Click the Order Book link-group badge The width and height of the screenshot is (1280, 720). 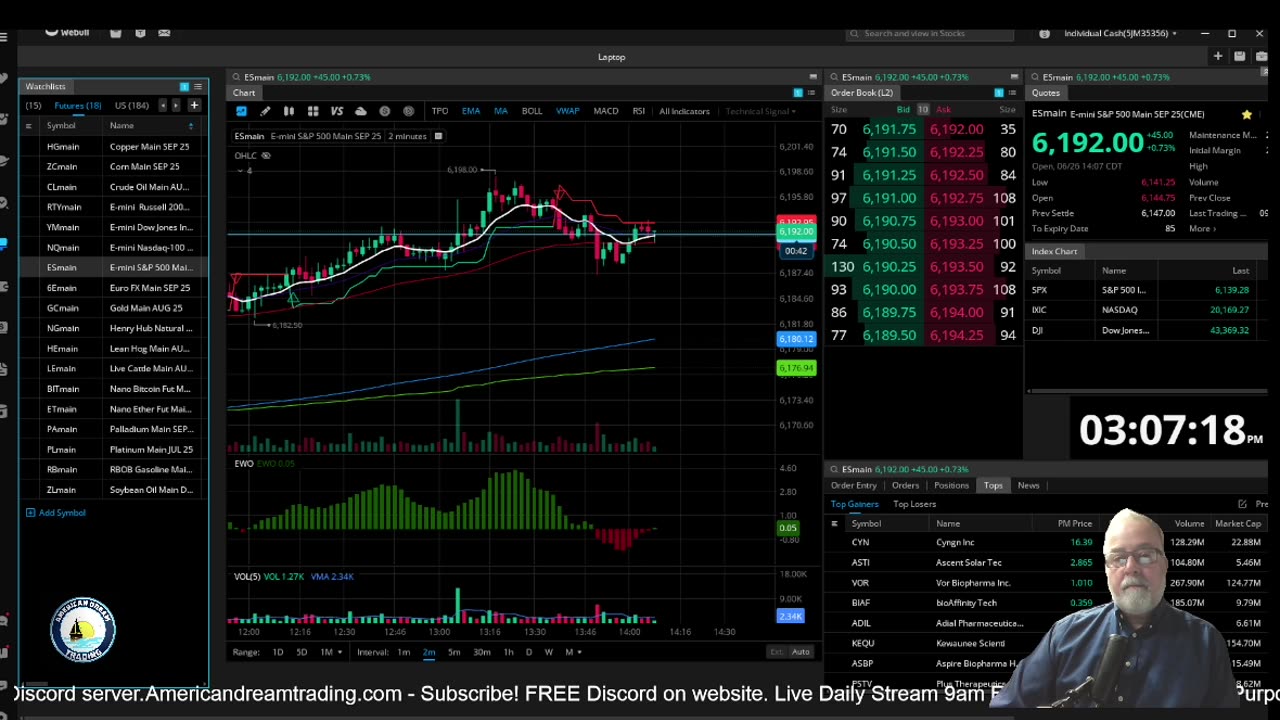pyautogui.click(x=998, y=93)
